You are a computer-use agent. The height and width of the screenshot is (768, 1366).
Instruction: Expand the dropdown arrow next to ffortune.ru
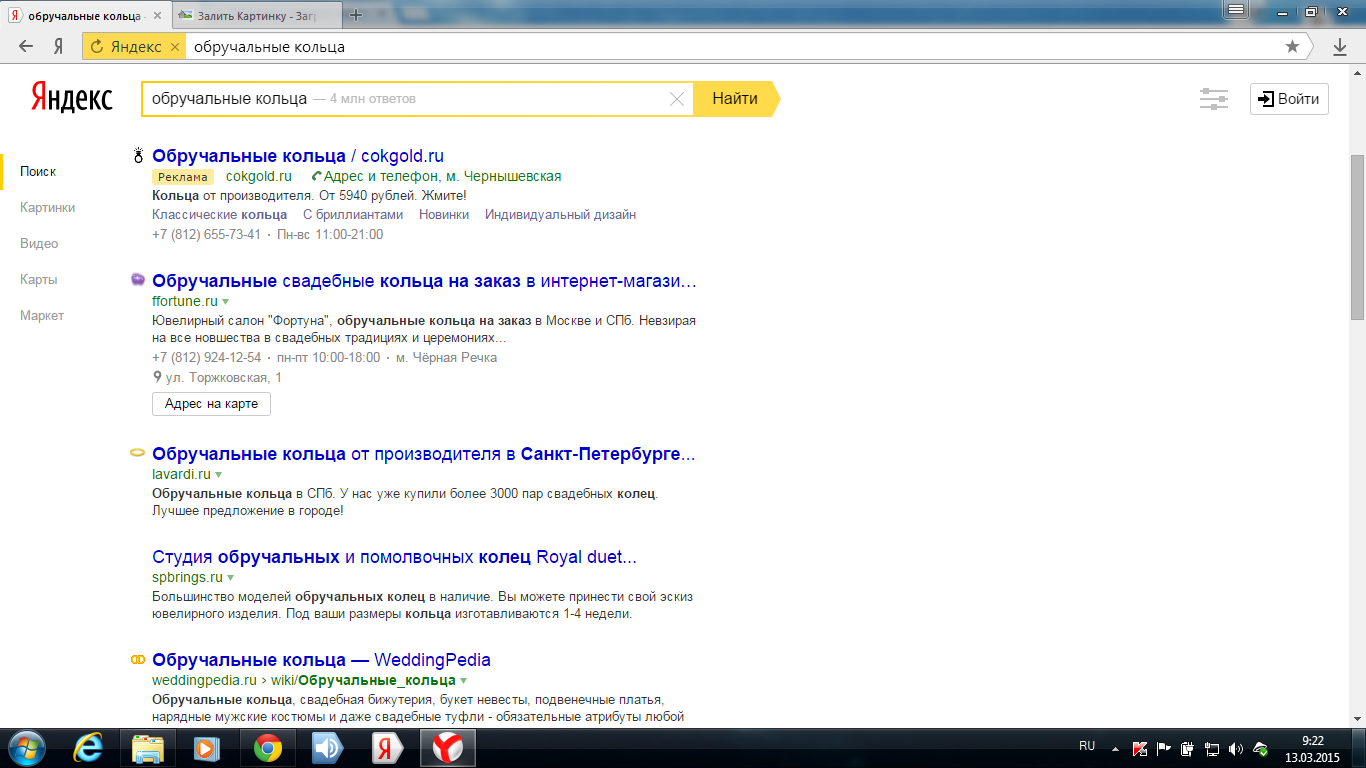click(226, 302)
